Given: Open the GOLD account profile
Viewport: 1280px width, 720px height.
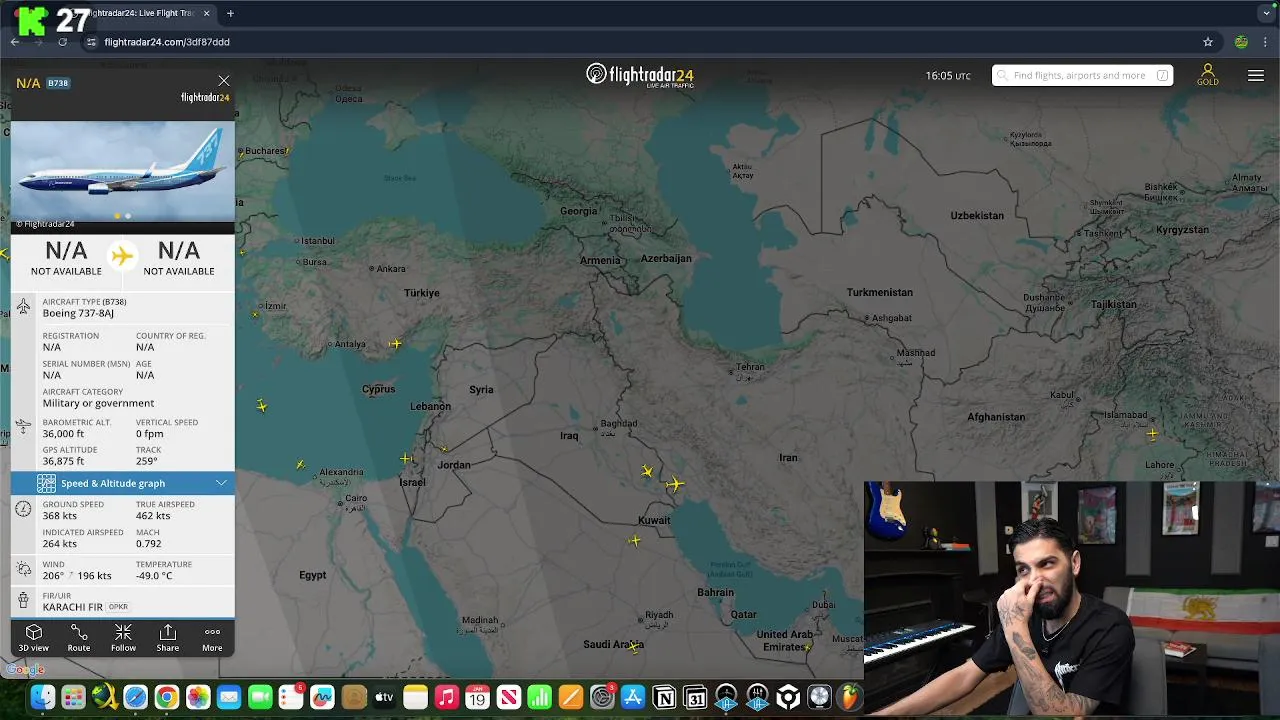Looking at the screenshot, I should [1208, 75].
